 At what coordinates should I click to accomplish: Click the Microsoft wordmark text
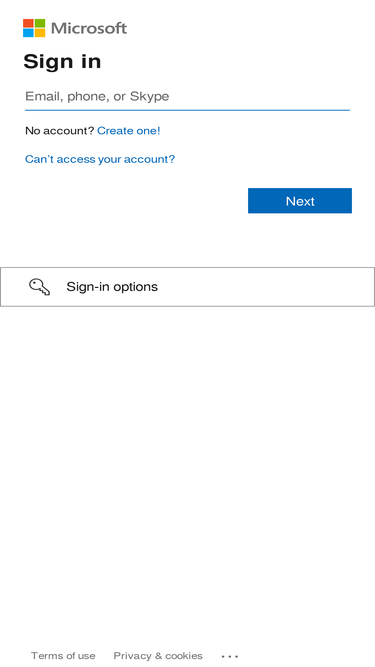pos(89,29)
